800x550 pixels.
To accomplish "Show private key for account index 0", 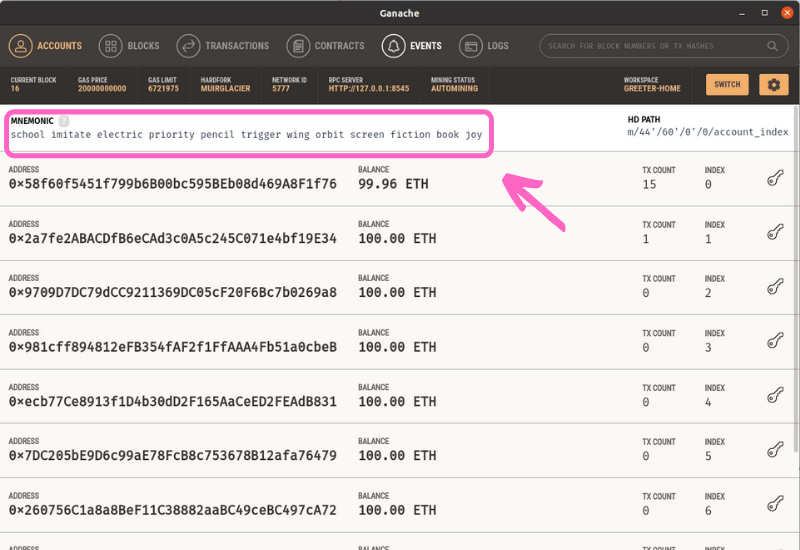I will tap(775, 178).
